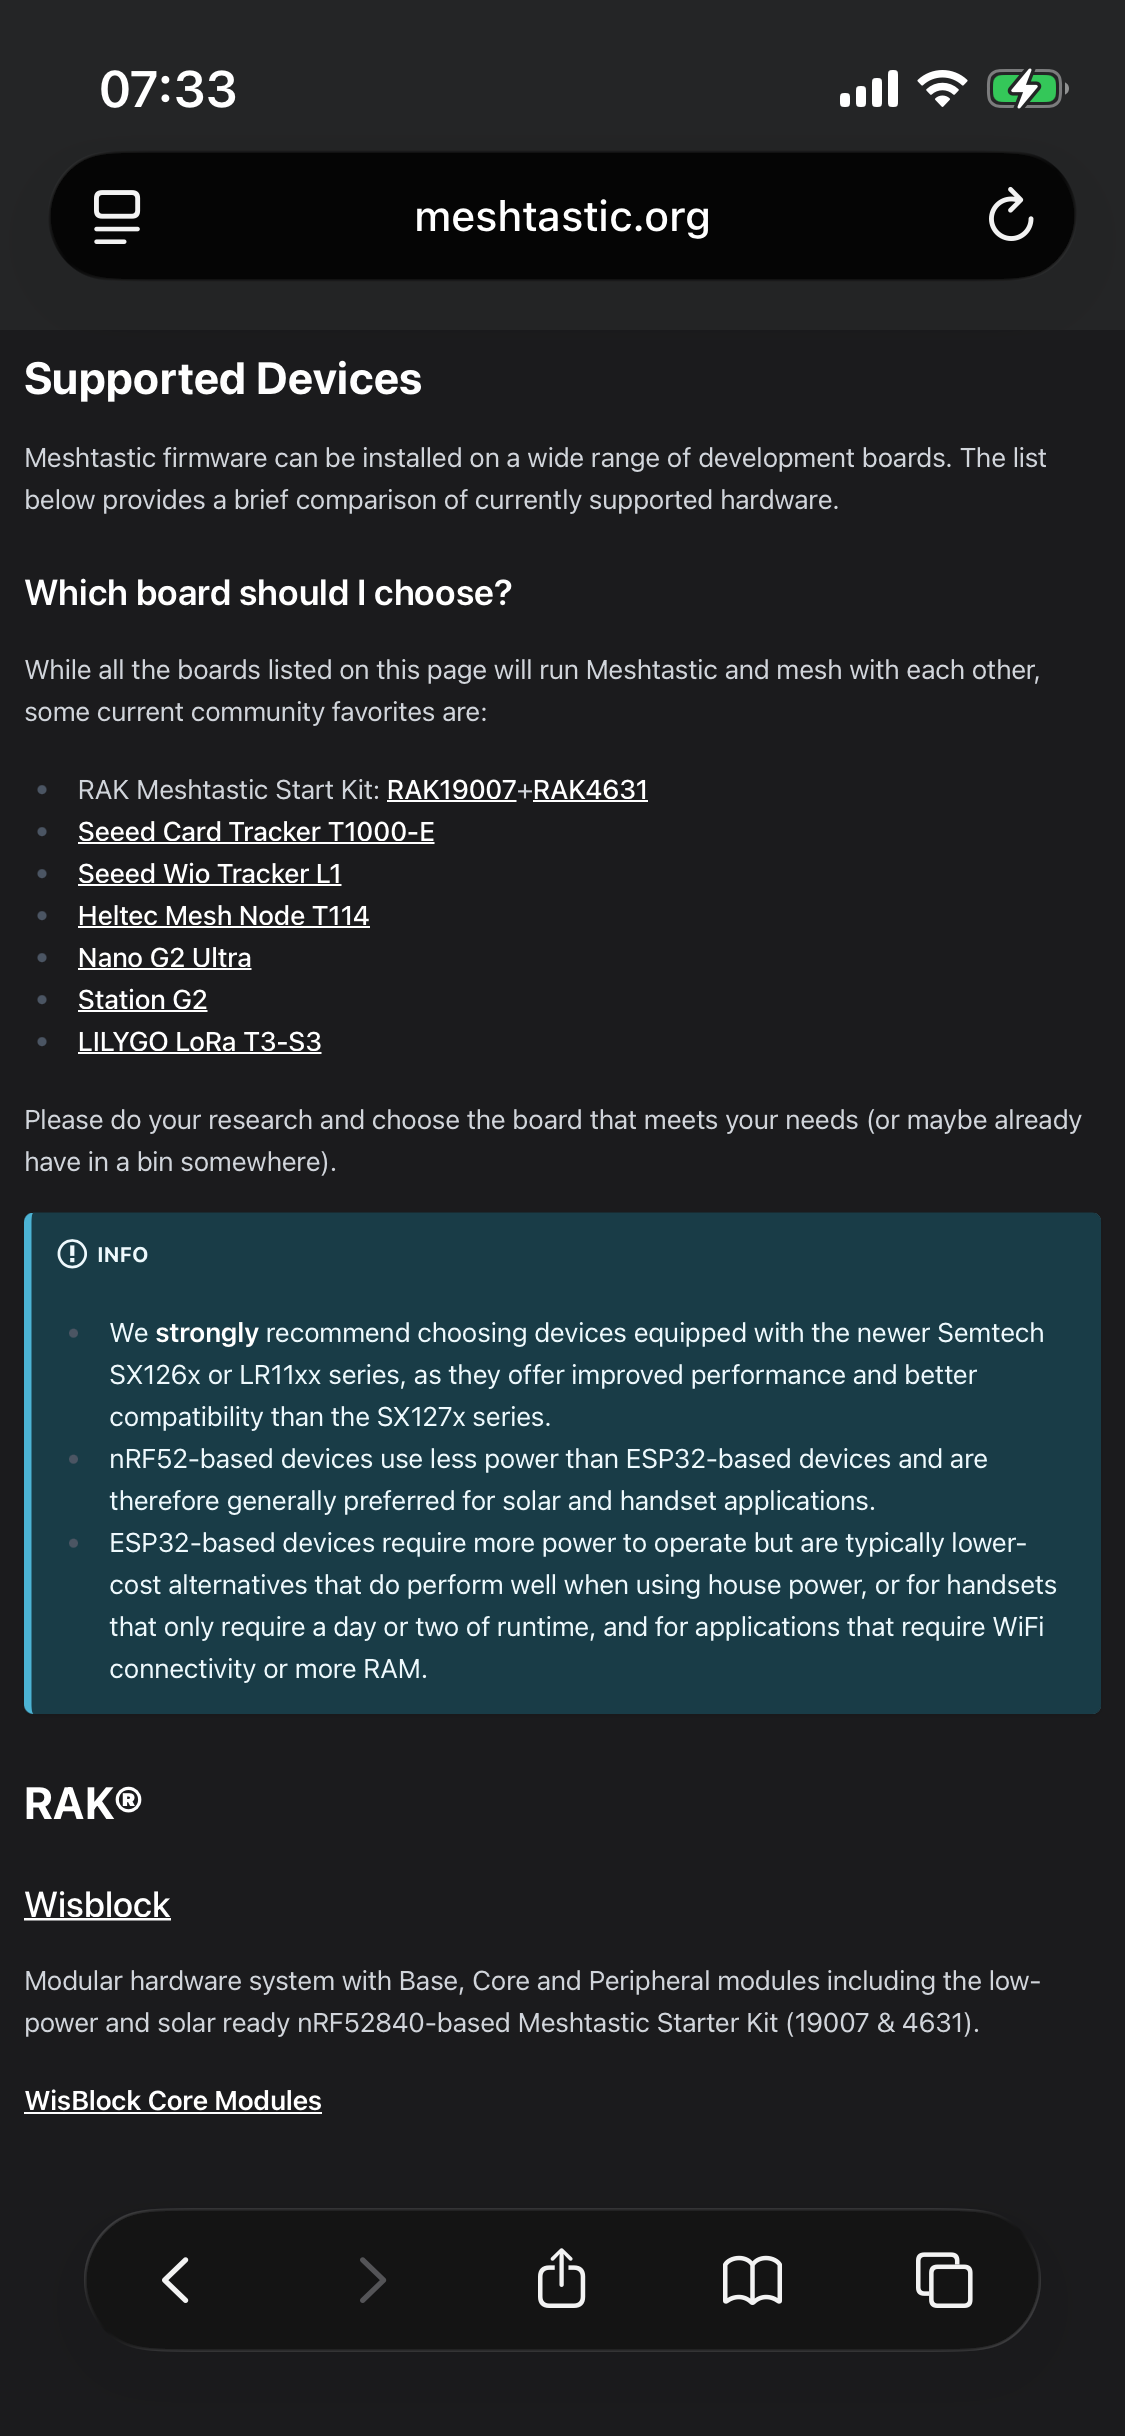This screenshot has height=2436, width=1125.
Task: Visit the Station G2 link
Action: pos(143,1000)
